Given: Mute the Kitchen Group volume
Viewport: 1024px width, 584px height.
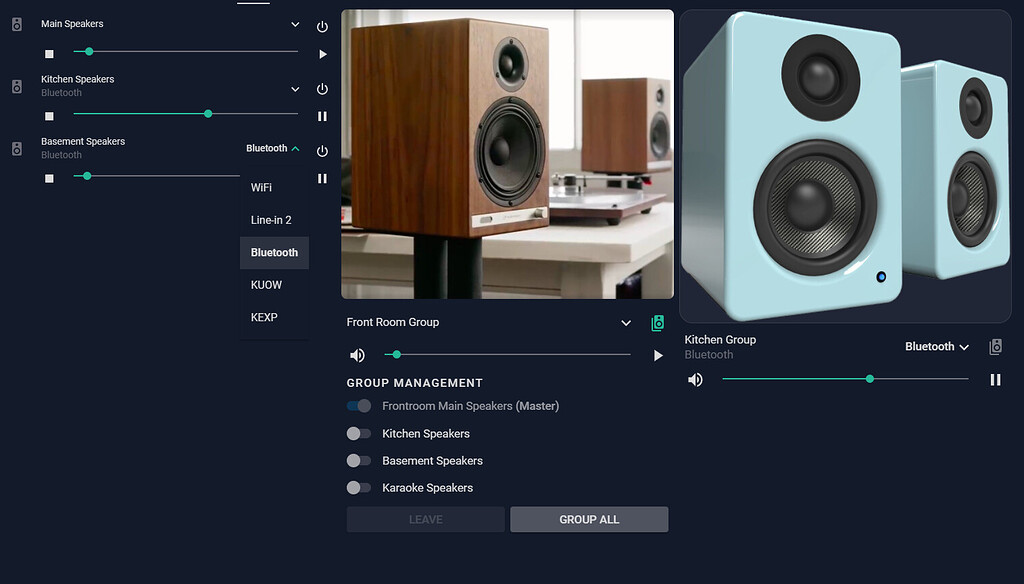Looking at the screenshot, I should tap(695, 379).
